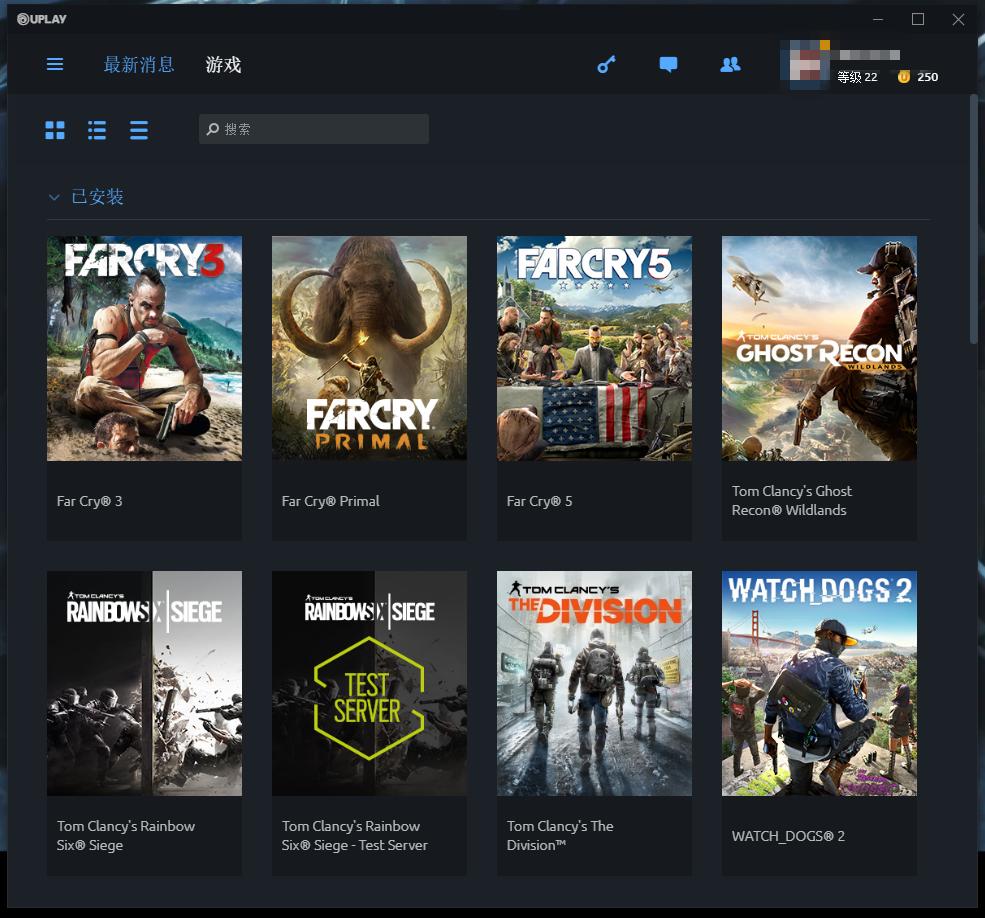This screenshot has width=985, height=918.
Task: Switch to grid view layout
Action: (x=55, y=130)
